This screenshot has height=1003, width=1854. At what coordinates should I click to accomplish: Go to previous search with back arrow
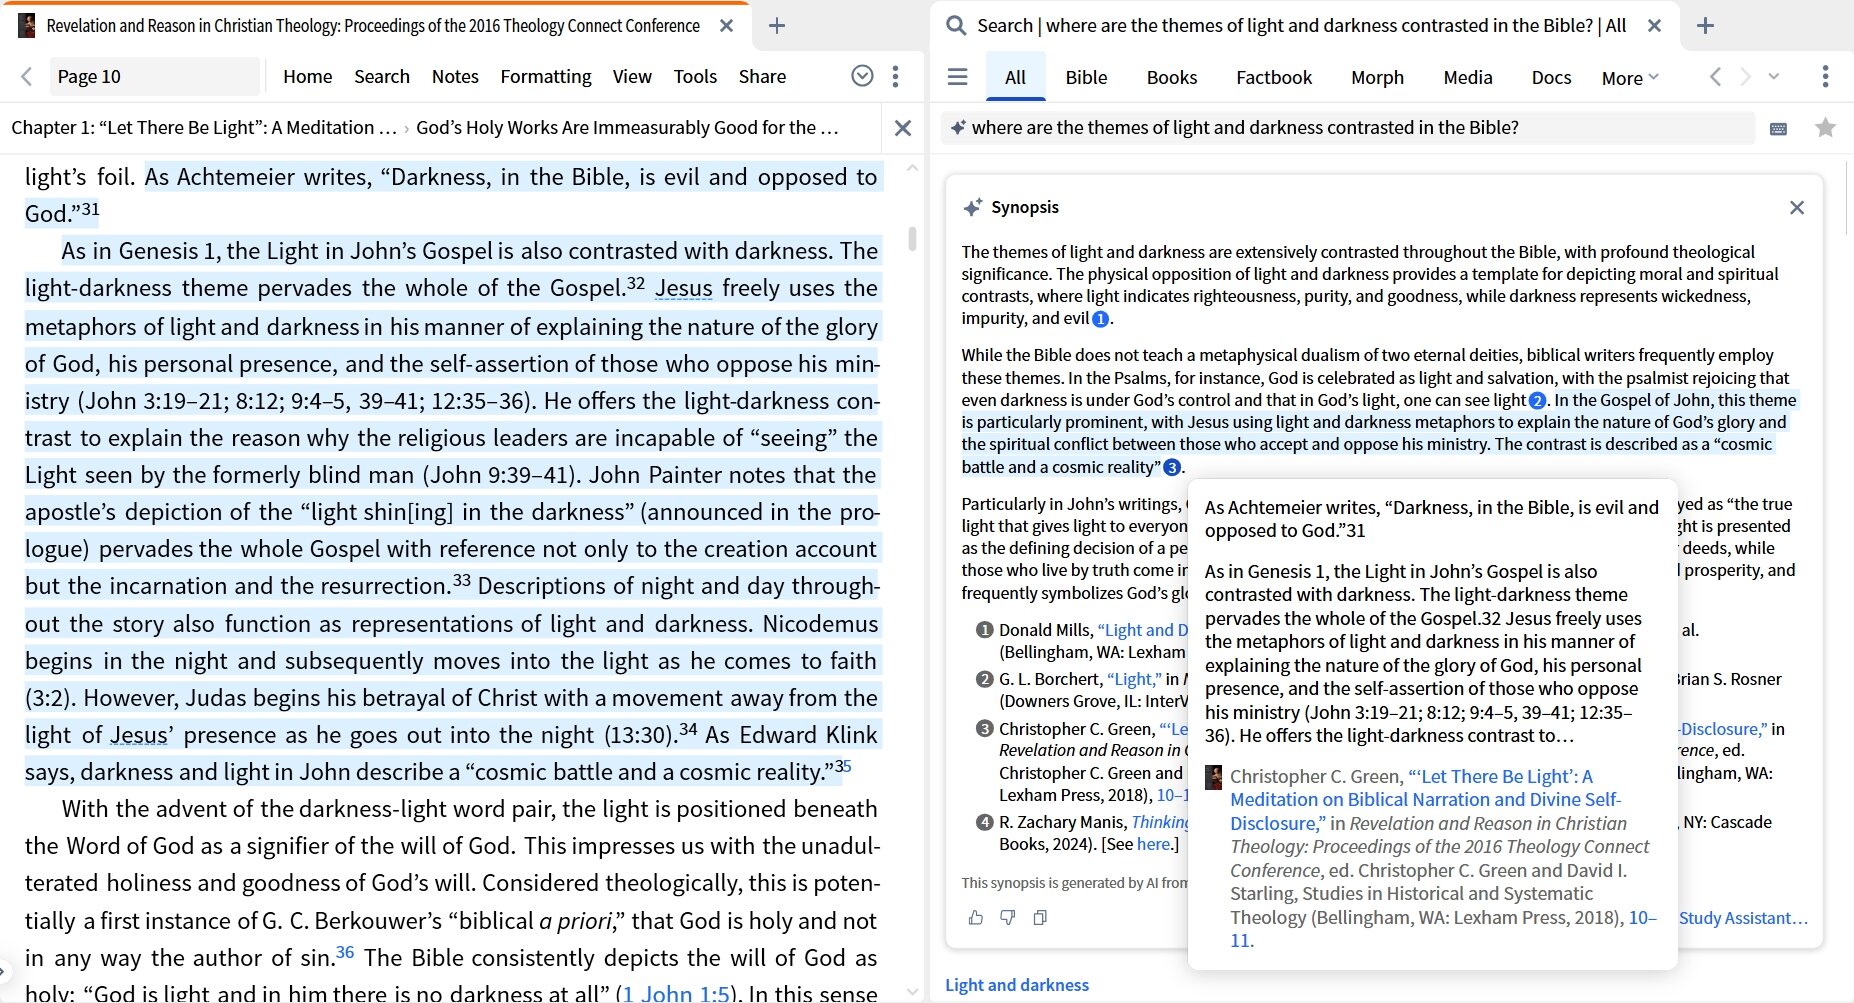point(1715,77)
